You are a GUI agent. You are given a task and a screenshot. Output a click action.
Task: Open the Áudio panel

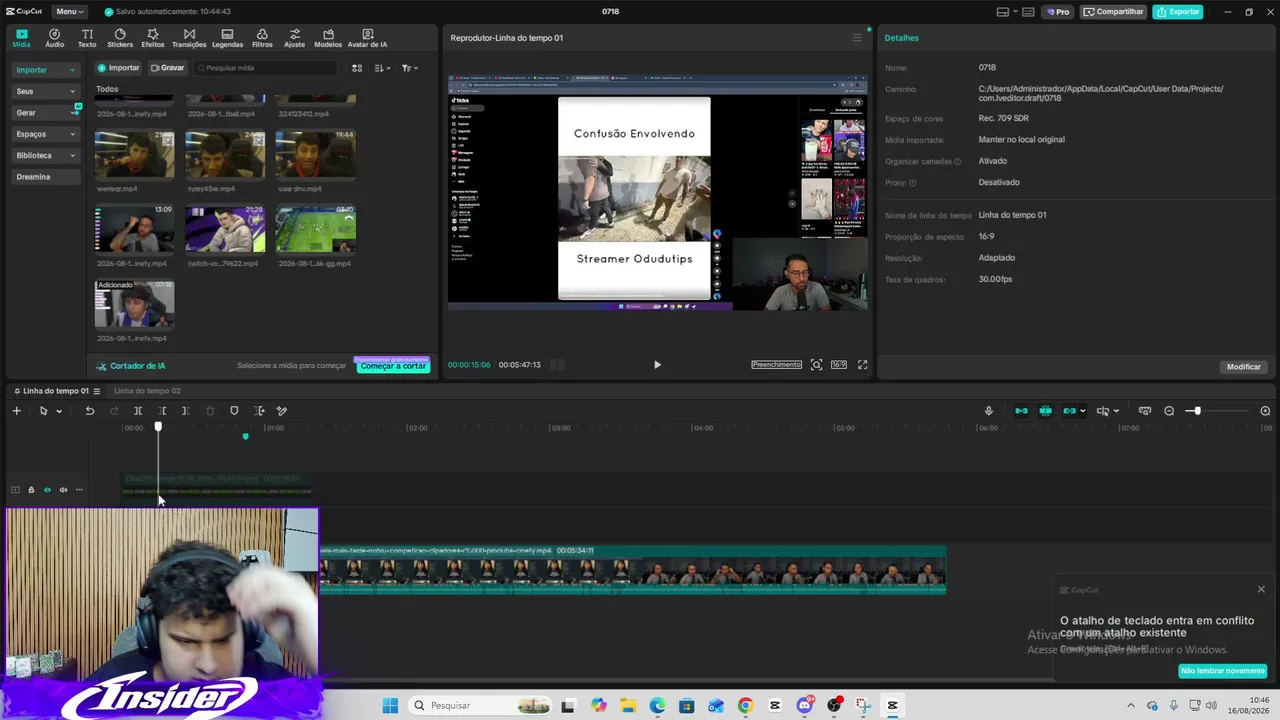tap(54, 38)
